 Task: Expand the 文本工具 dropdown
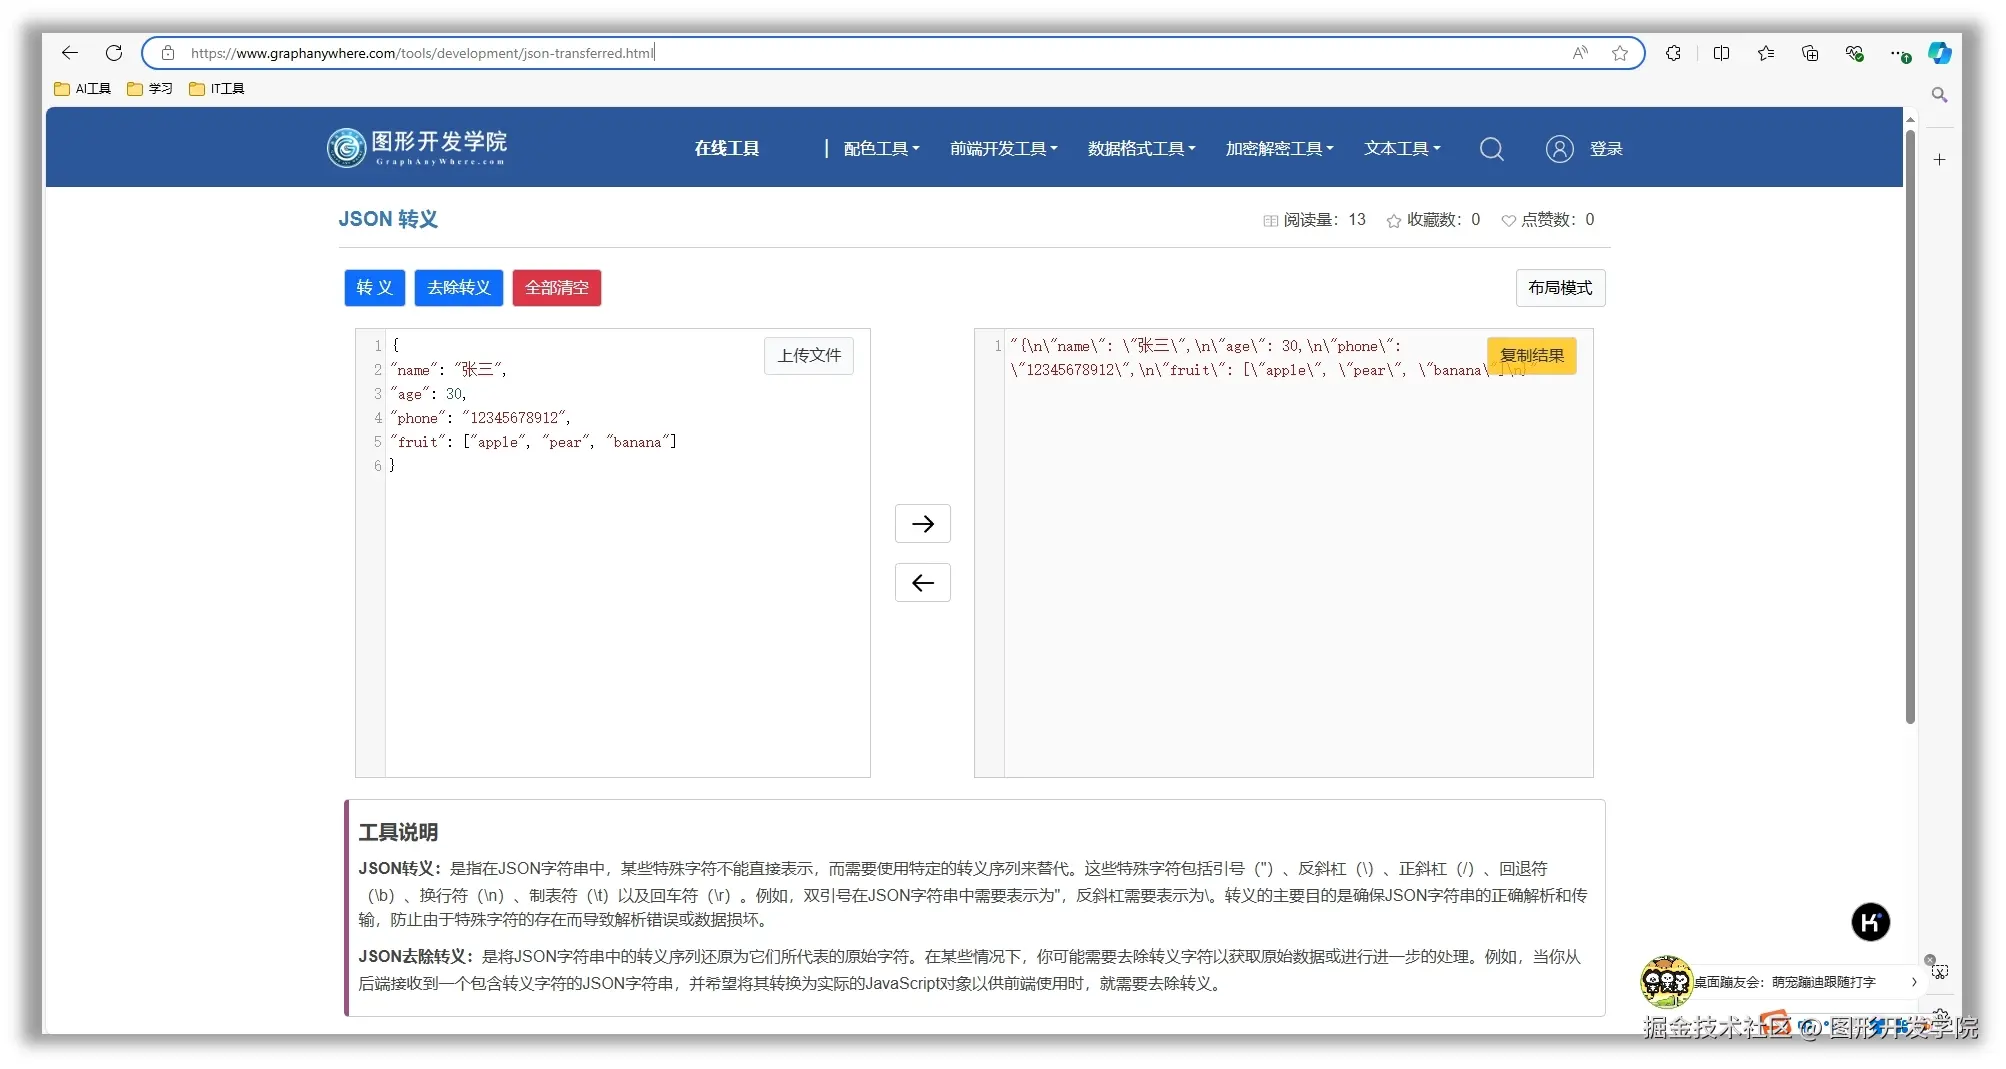[1401, 148]
